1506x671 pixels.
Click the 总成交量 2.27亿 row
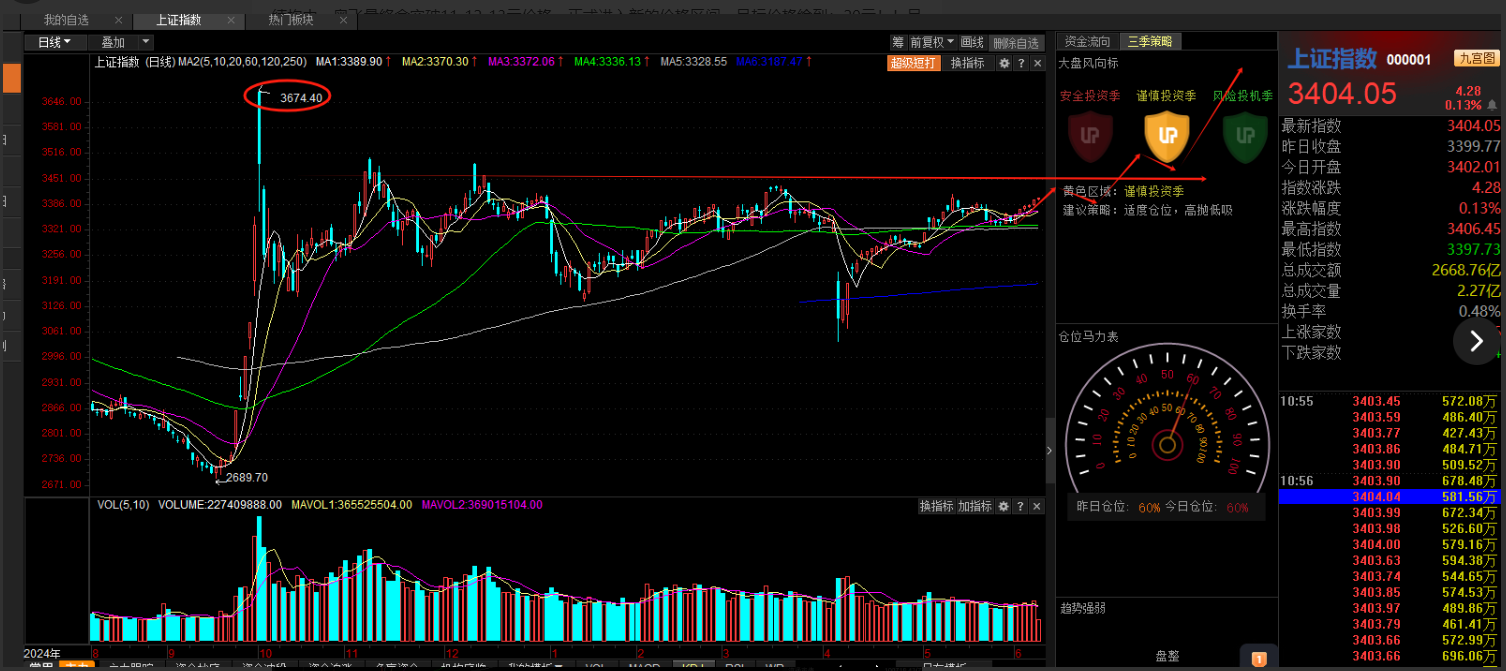pyautogui.click(x=1392, y=291)
